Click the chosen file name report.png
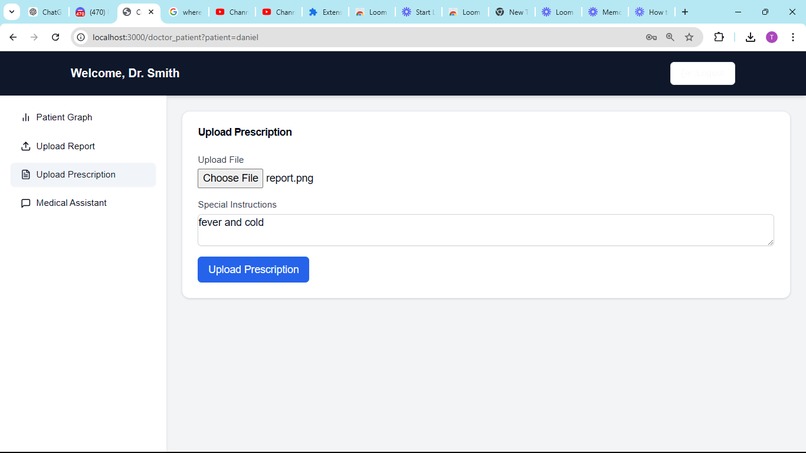806x453 pixels. [290, 178]
